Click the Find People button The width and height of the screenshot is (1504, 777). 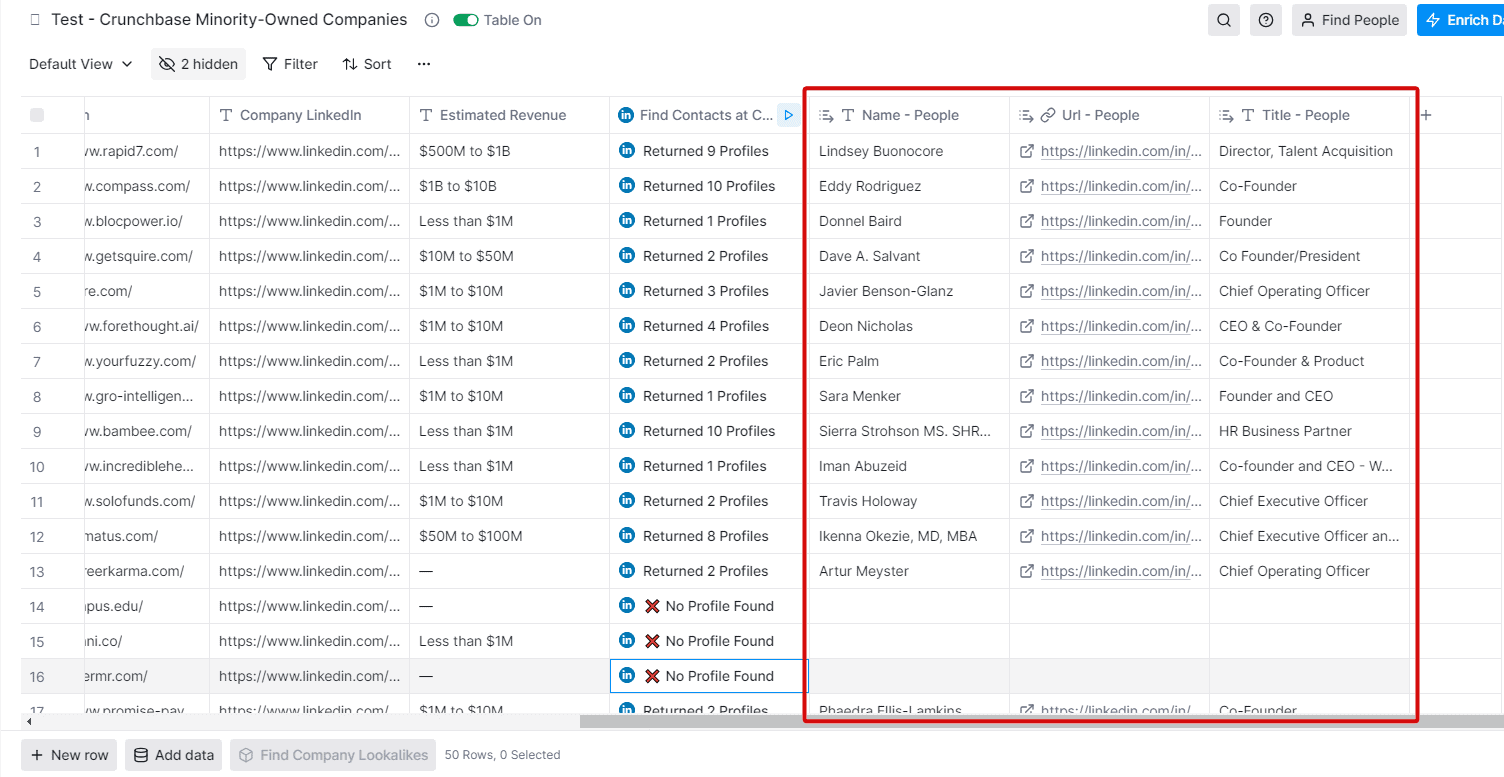(x=1349, y=20)
